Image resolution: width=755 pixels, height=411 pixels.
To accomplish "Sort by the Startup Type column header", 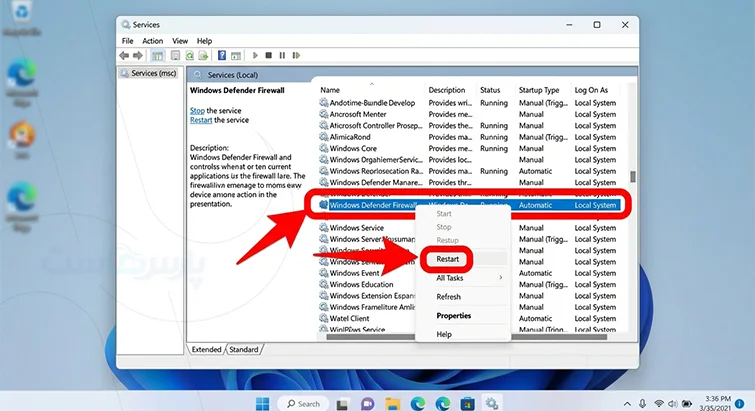I will coord(539,90).
